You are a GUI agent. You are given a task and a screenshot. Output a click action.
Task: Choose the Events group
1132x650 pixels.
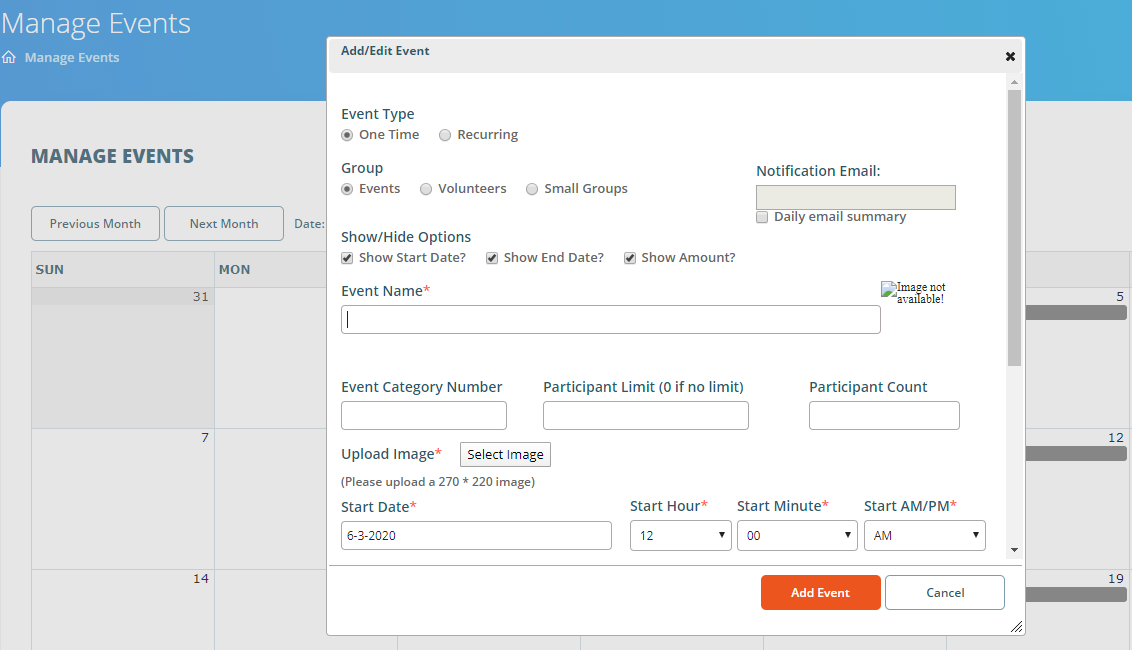pyautogui.click(x=347, y=189)
